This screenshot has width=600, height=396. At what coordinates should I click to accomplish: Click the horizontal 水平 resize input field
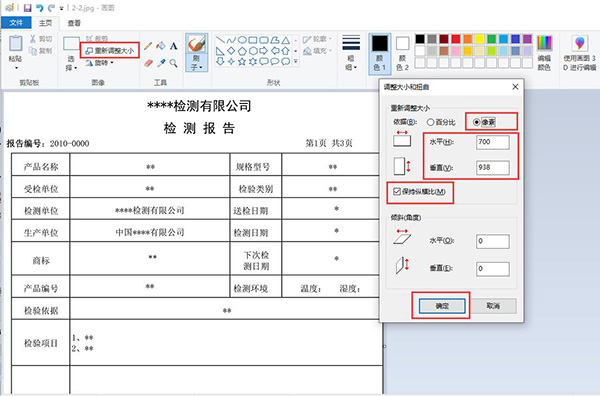[493, 142]
